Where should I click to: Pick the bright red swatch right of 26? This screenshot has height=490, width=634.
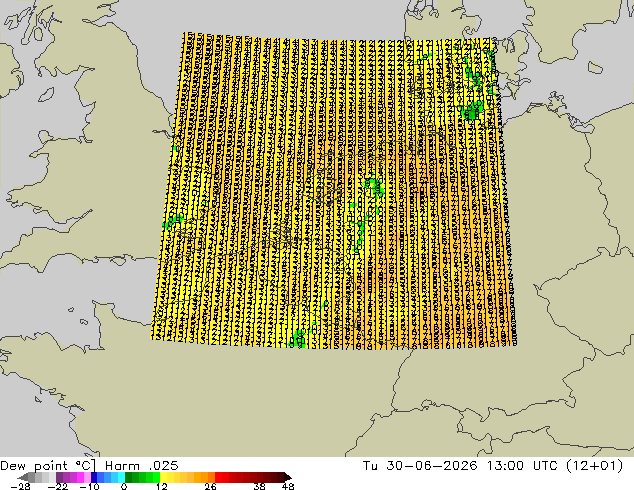[218, 477]
